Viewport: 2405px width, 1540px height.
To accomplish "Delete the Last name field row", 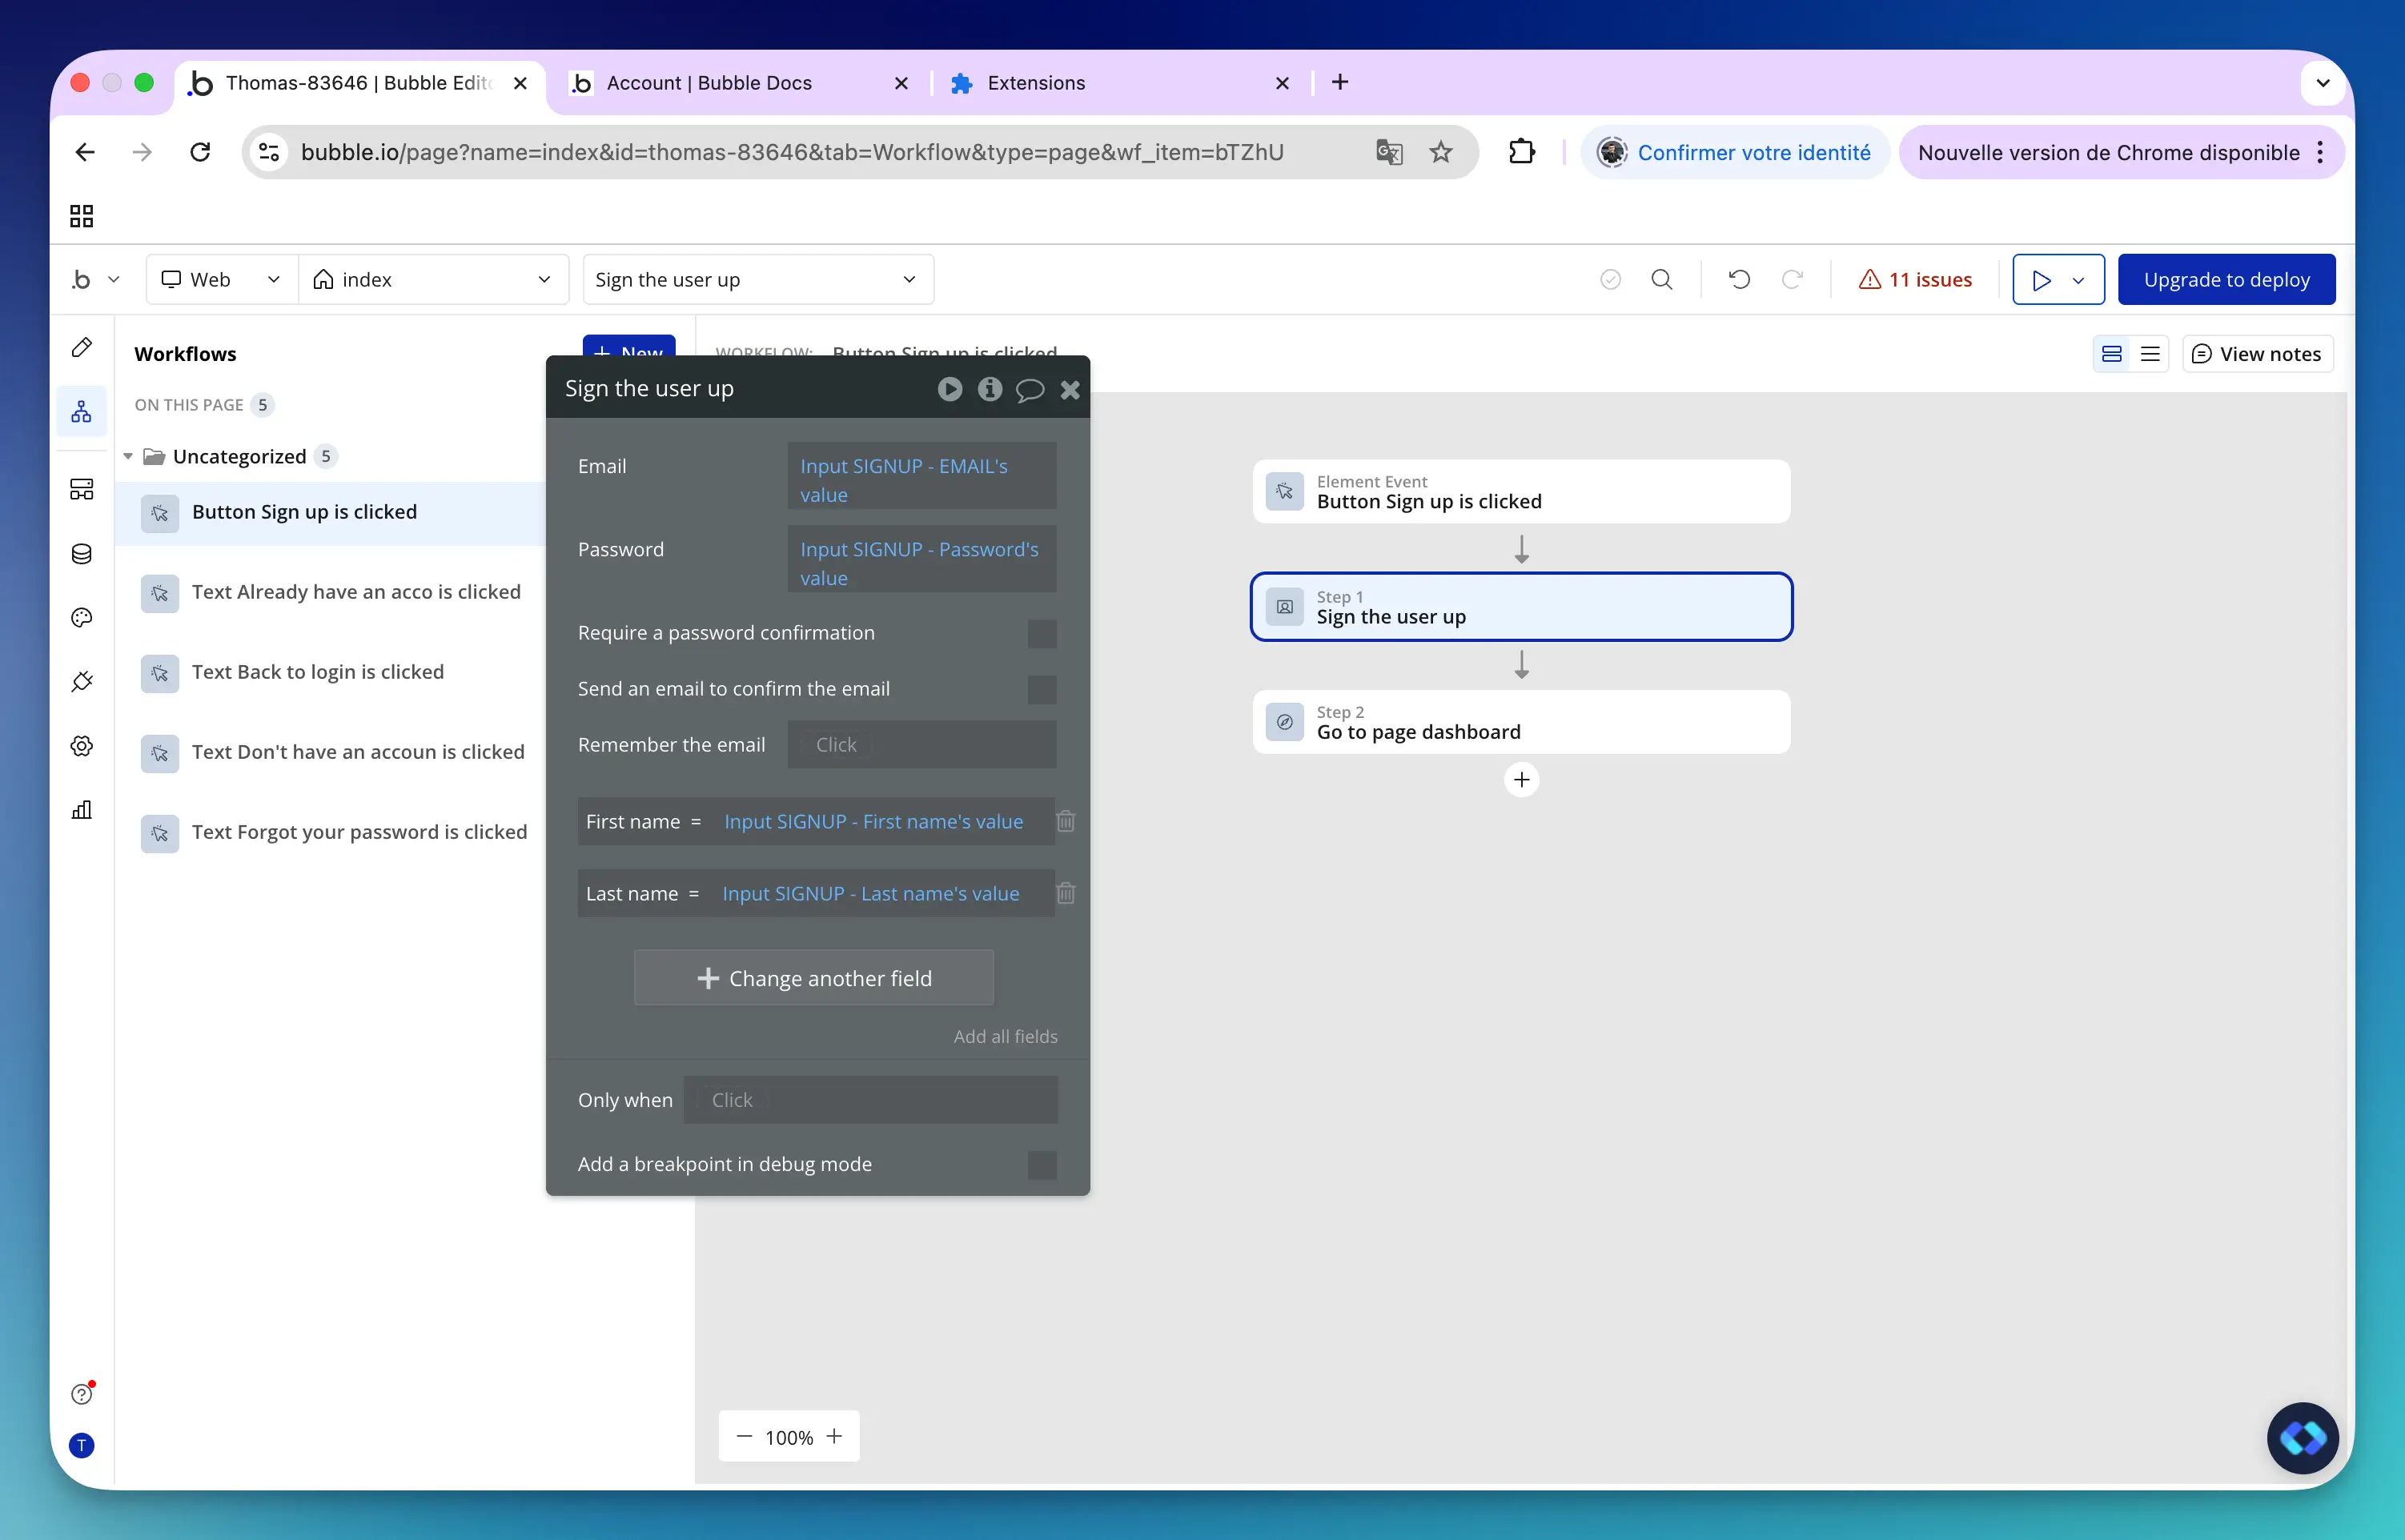I will coord(1066,893).
